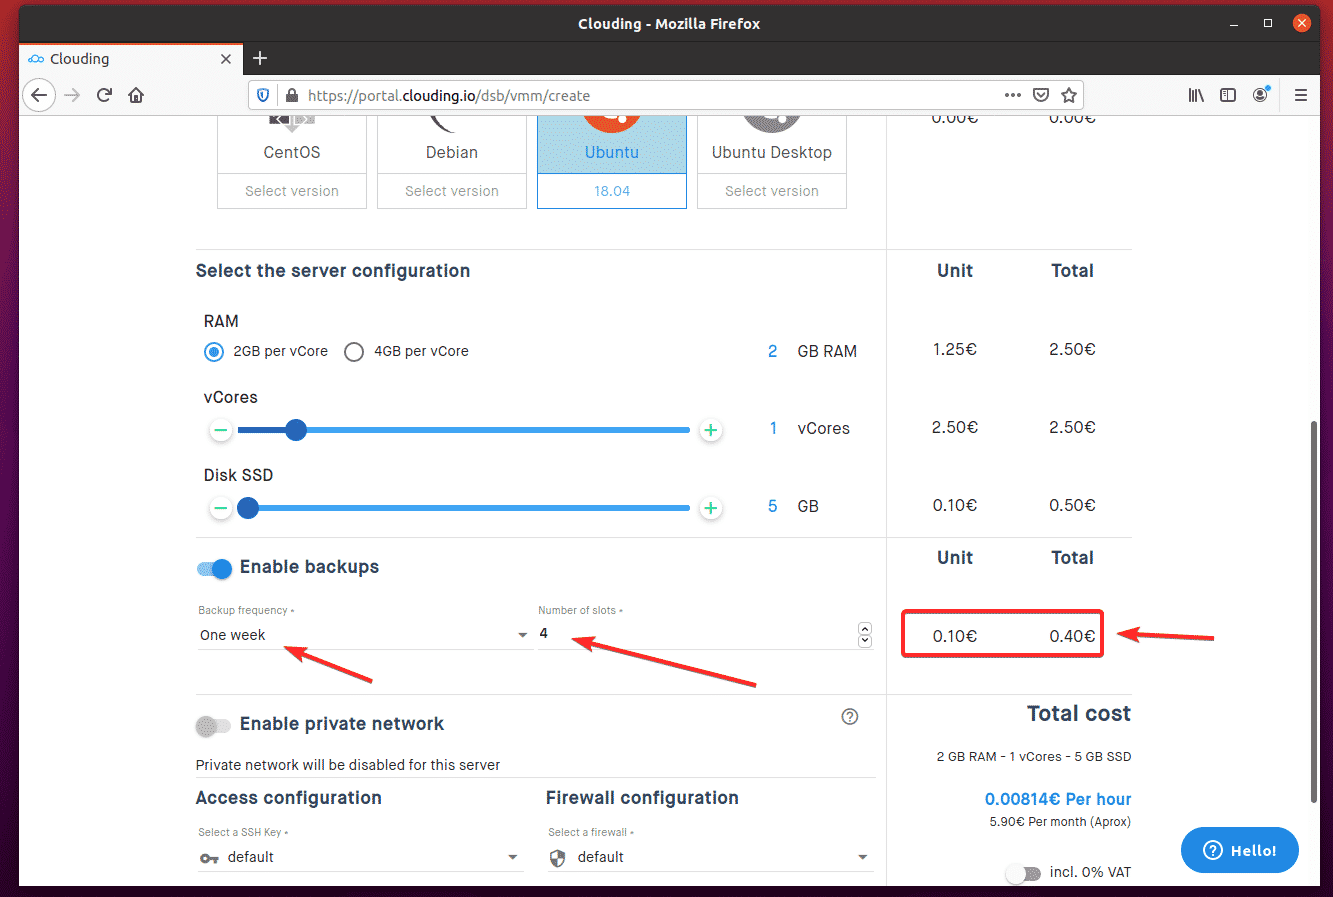Click the Select the server configuration heading
This screenshot has width=1333, height=897.
click(333, 271)
